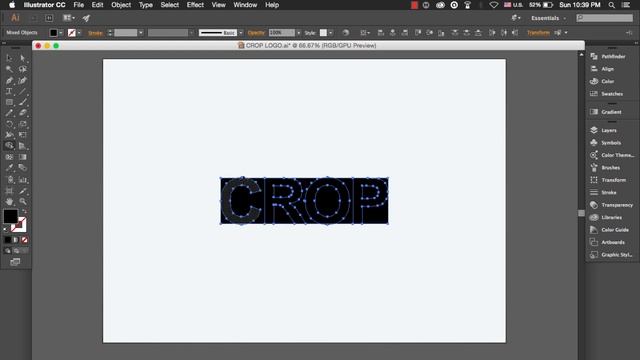Open the Essentials workspace switcher
The width and height of the screenshot is (640, 360).
click(549, 18)
